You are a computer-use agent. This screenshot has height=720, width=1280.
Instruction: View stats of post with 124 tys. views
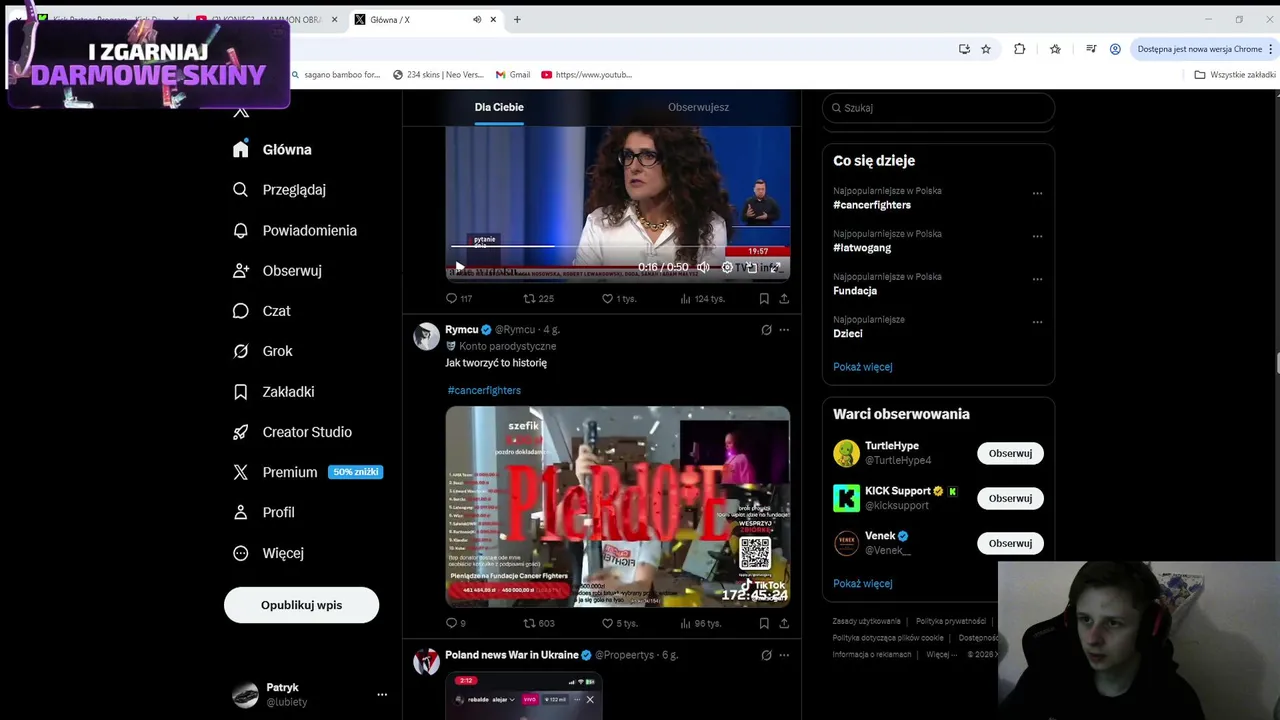[x=702, y=298]
